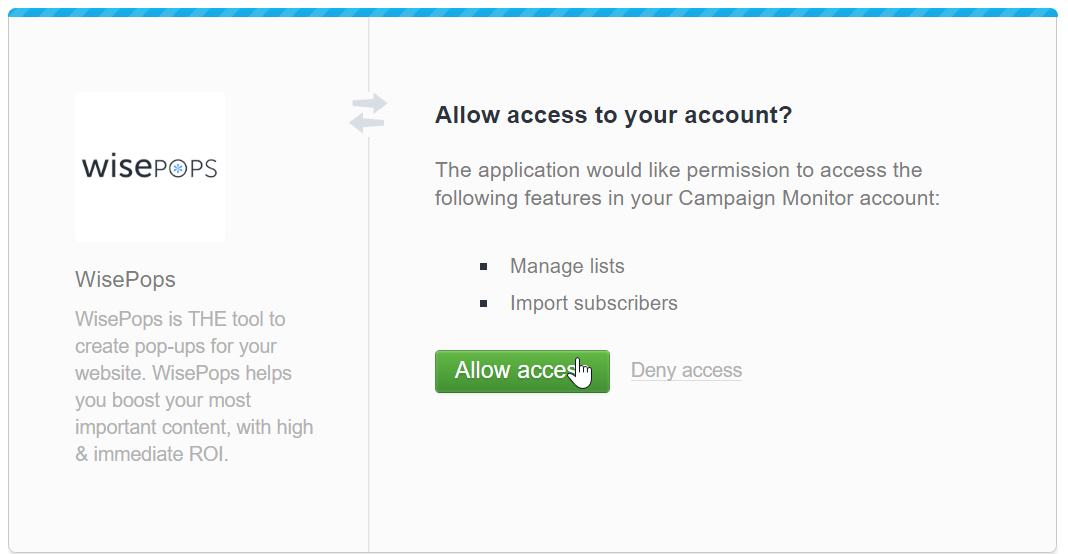Image resolution: width=1068 pixels, height=554 pixels.
Task: Click the words Campaign Monitor in the description
Action: pos(765,198)
